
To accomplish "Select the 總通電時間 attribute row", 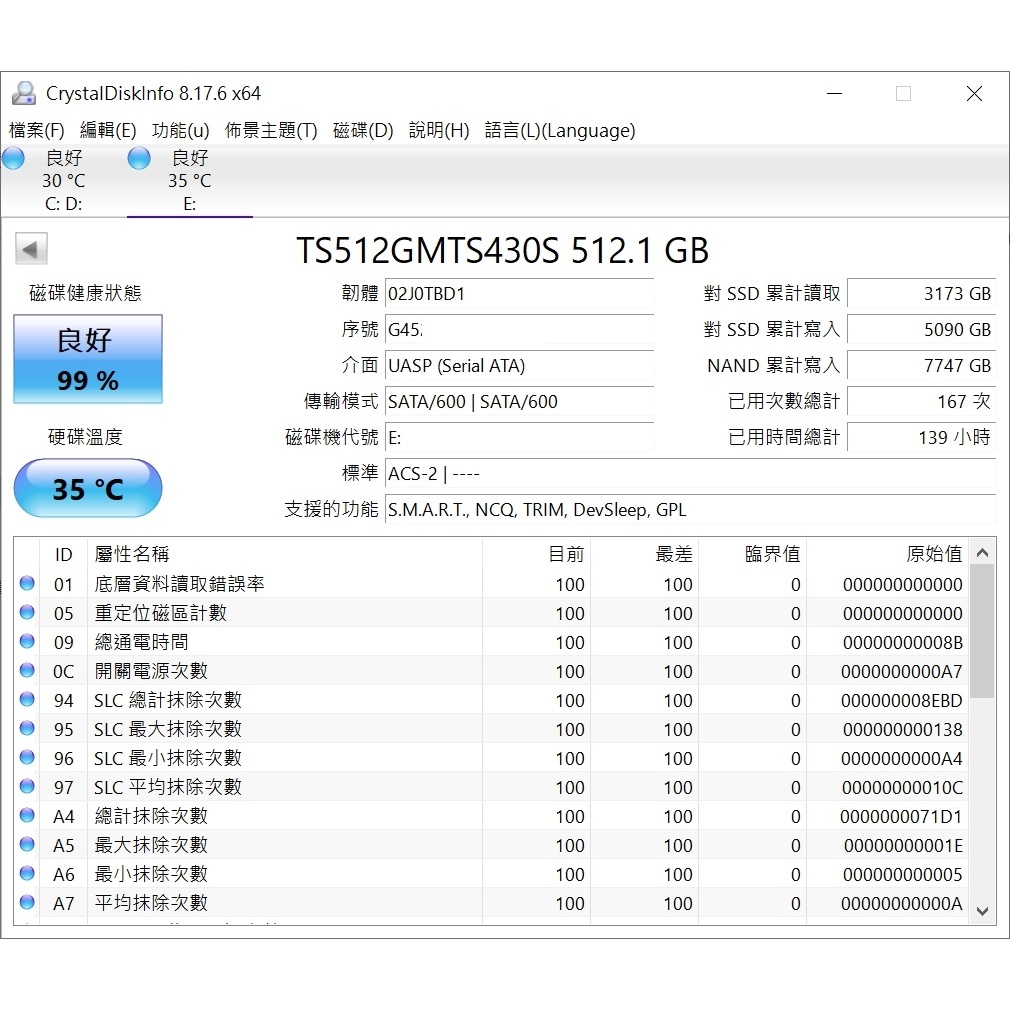I will click(491, 642).
